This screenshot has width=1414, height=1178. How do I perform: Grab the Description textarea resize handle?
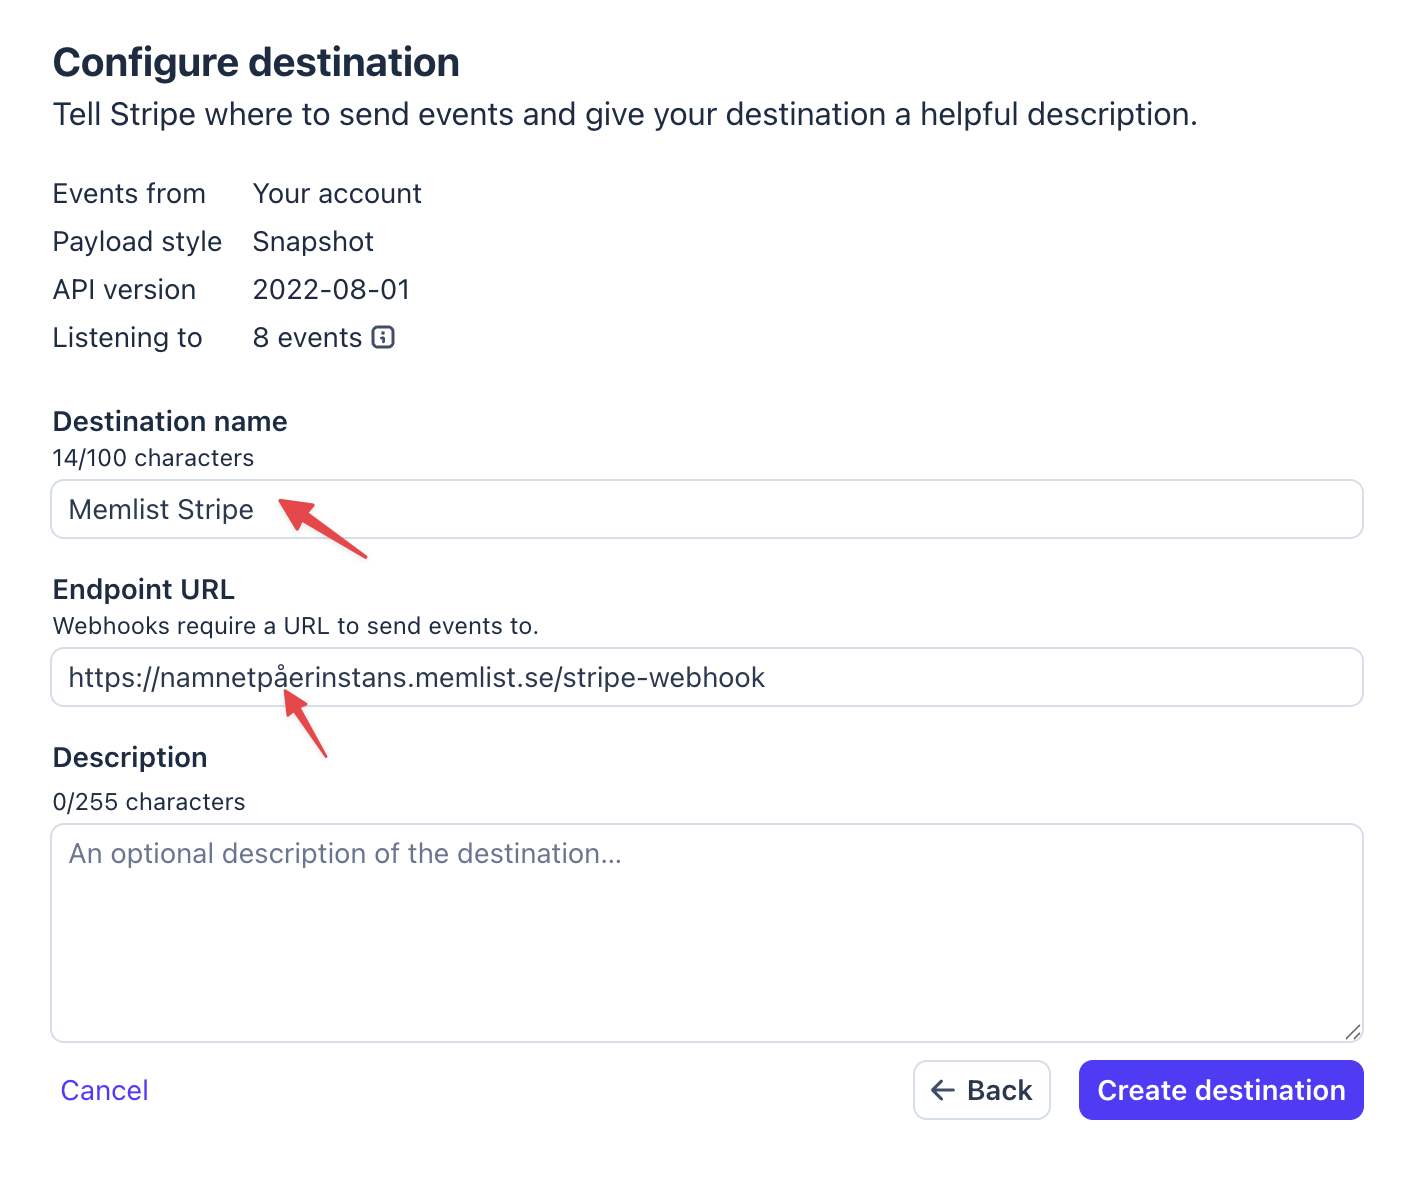(1352, 1031)
